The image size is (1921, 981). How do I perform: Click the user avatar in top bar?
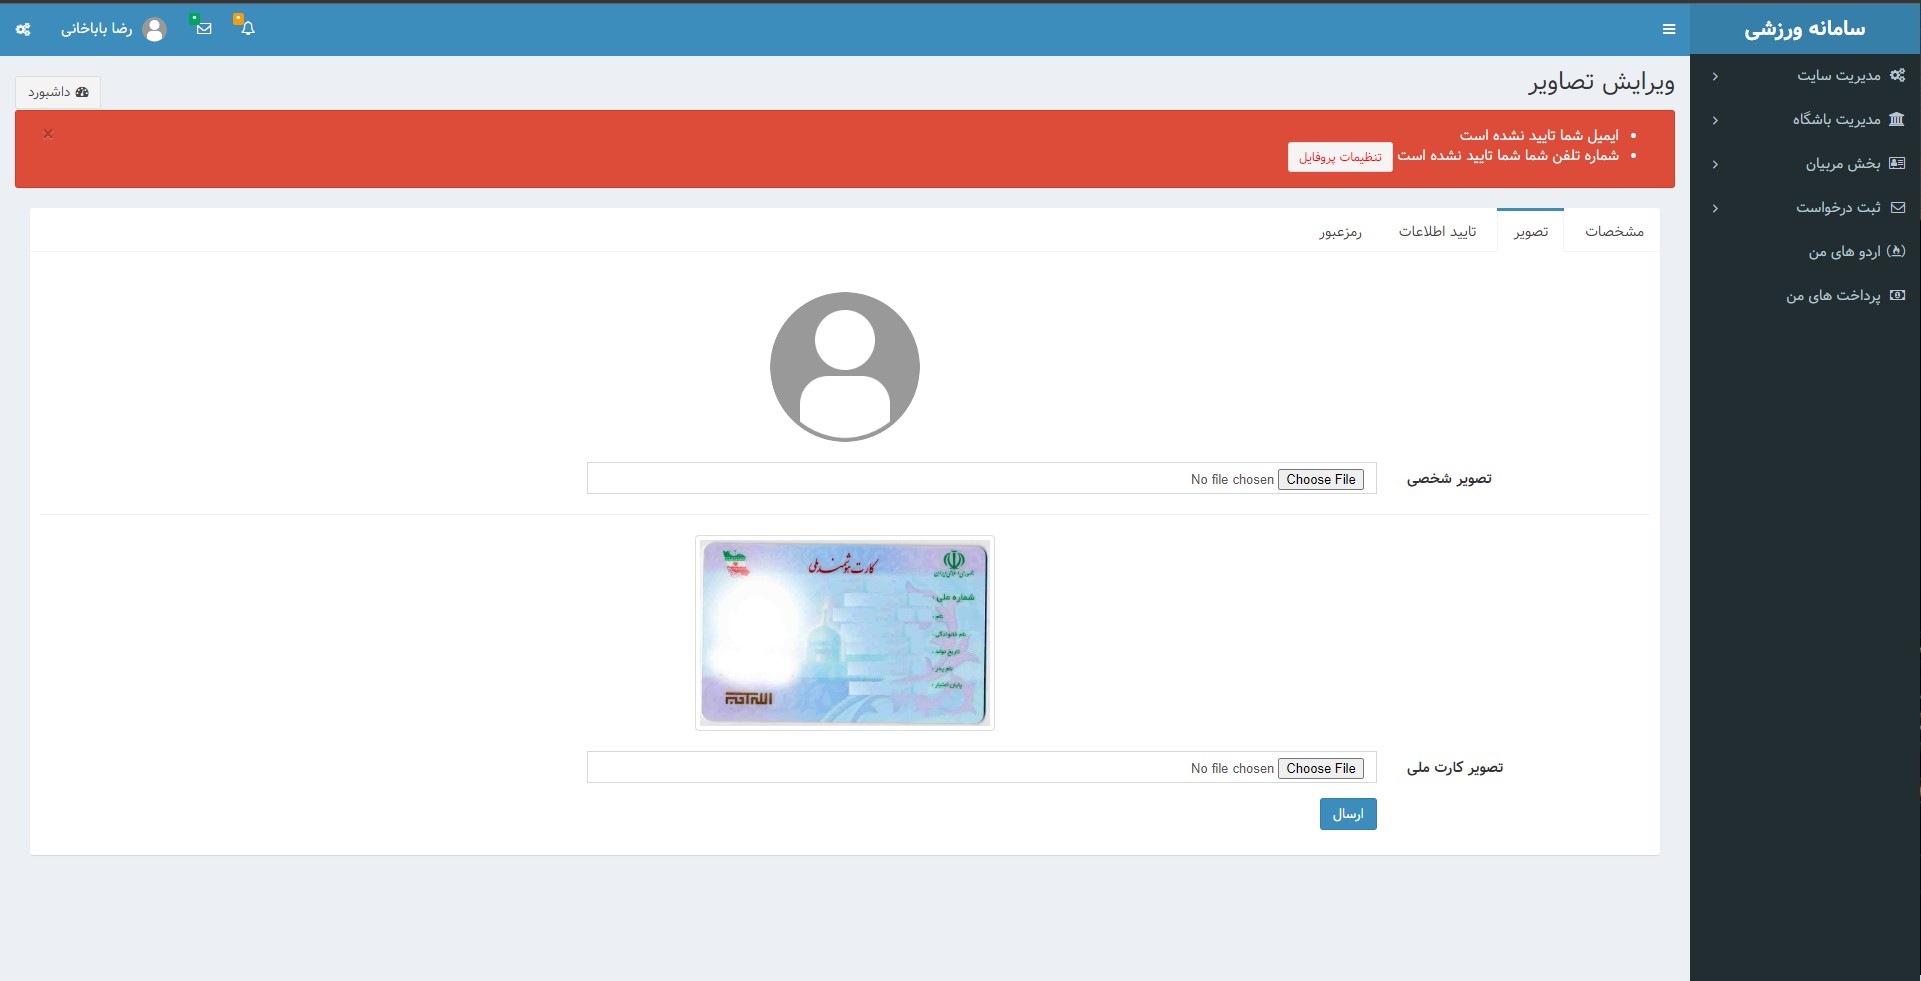(x=155, y=29)
